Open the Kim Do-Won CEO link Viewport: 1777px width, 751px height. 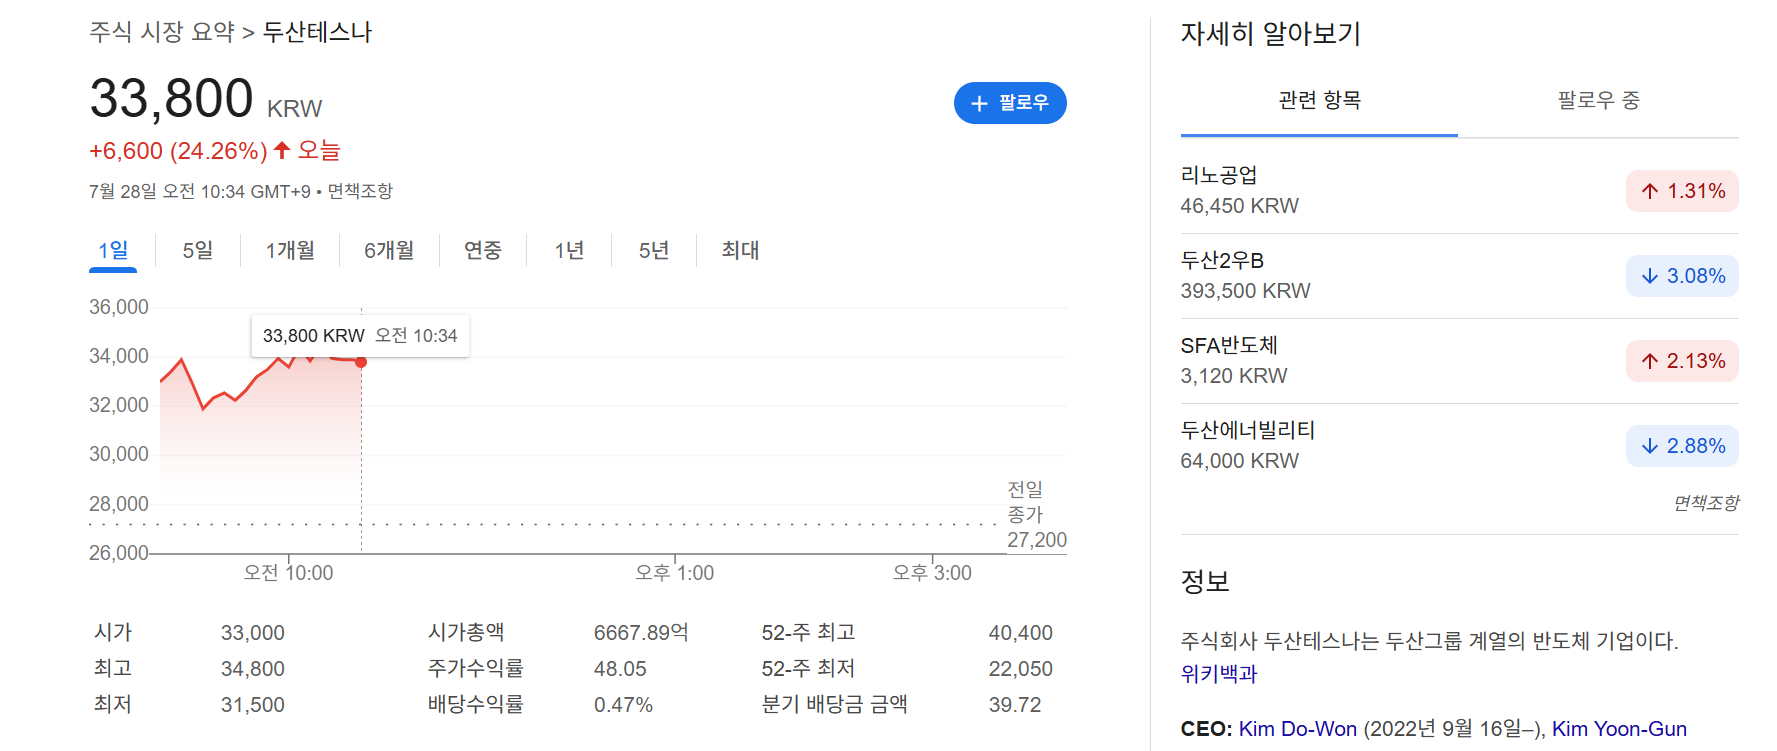click(x=1298, y=729)
